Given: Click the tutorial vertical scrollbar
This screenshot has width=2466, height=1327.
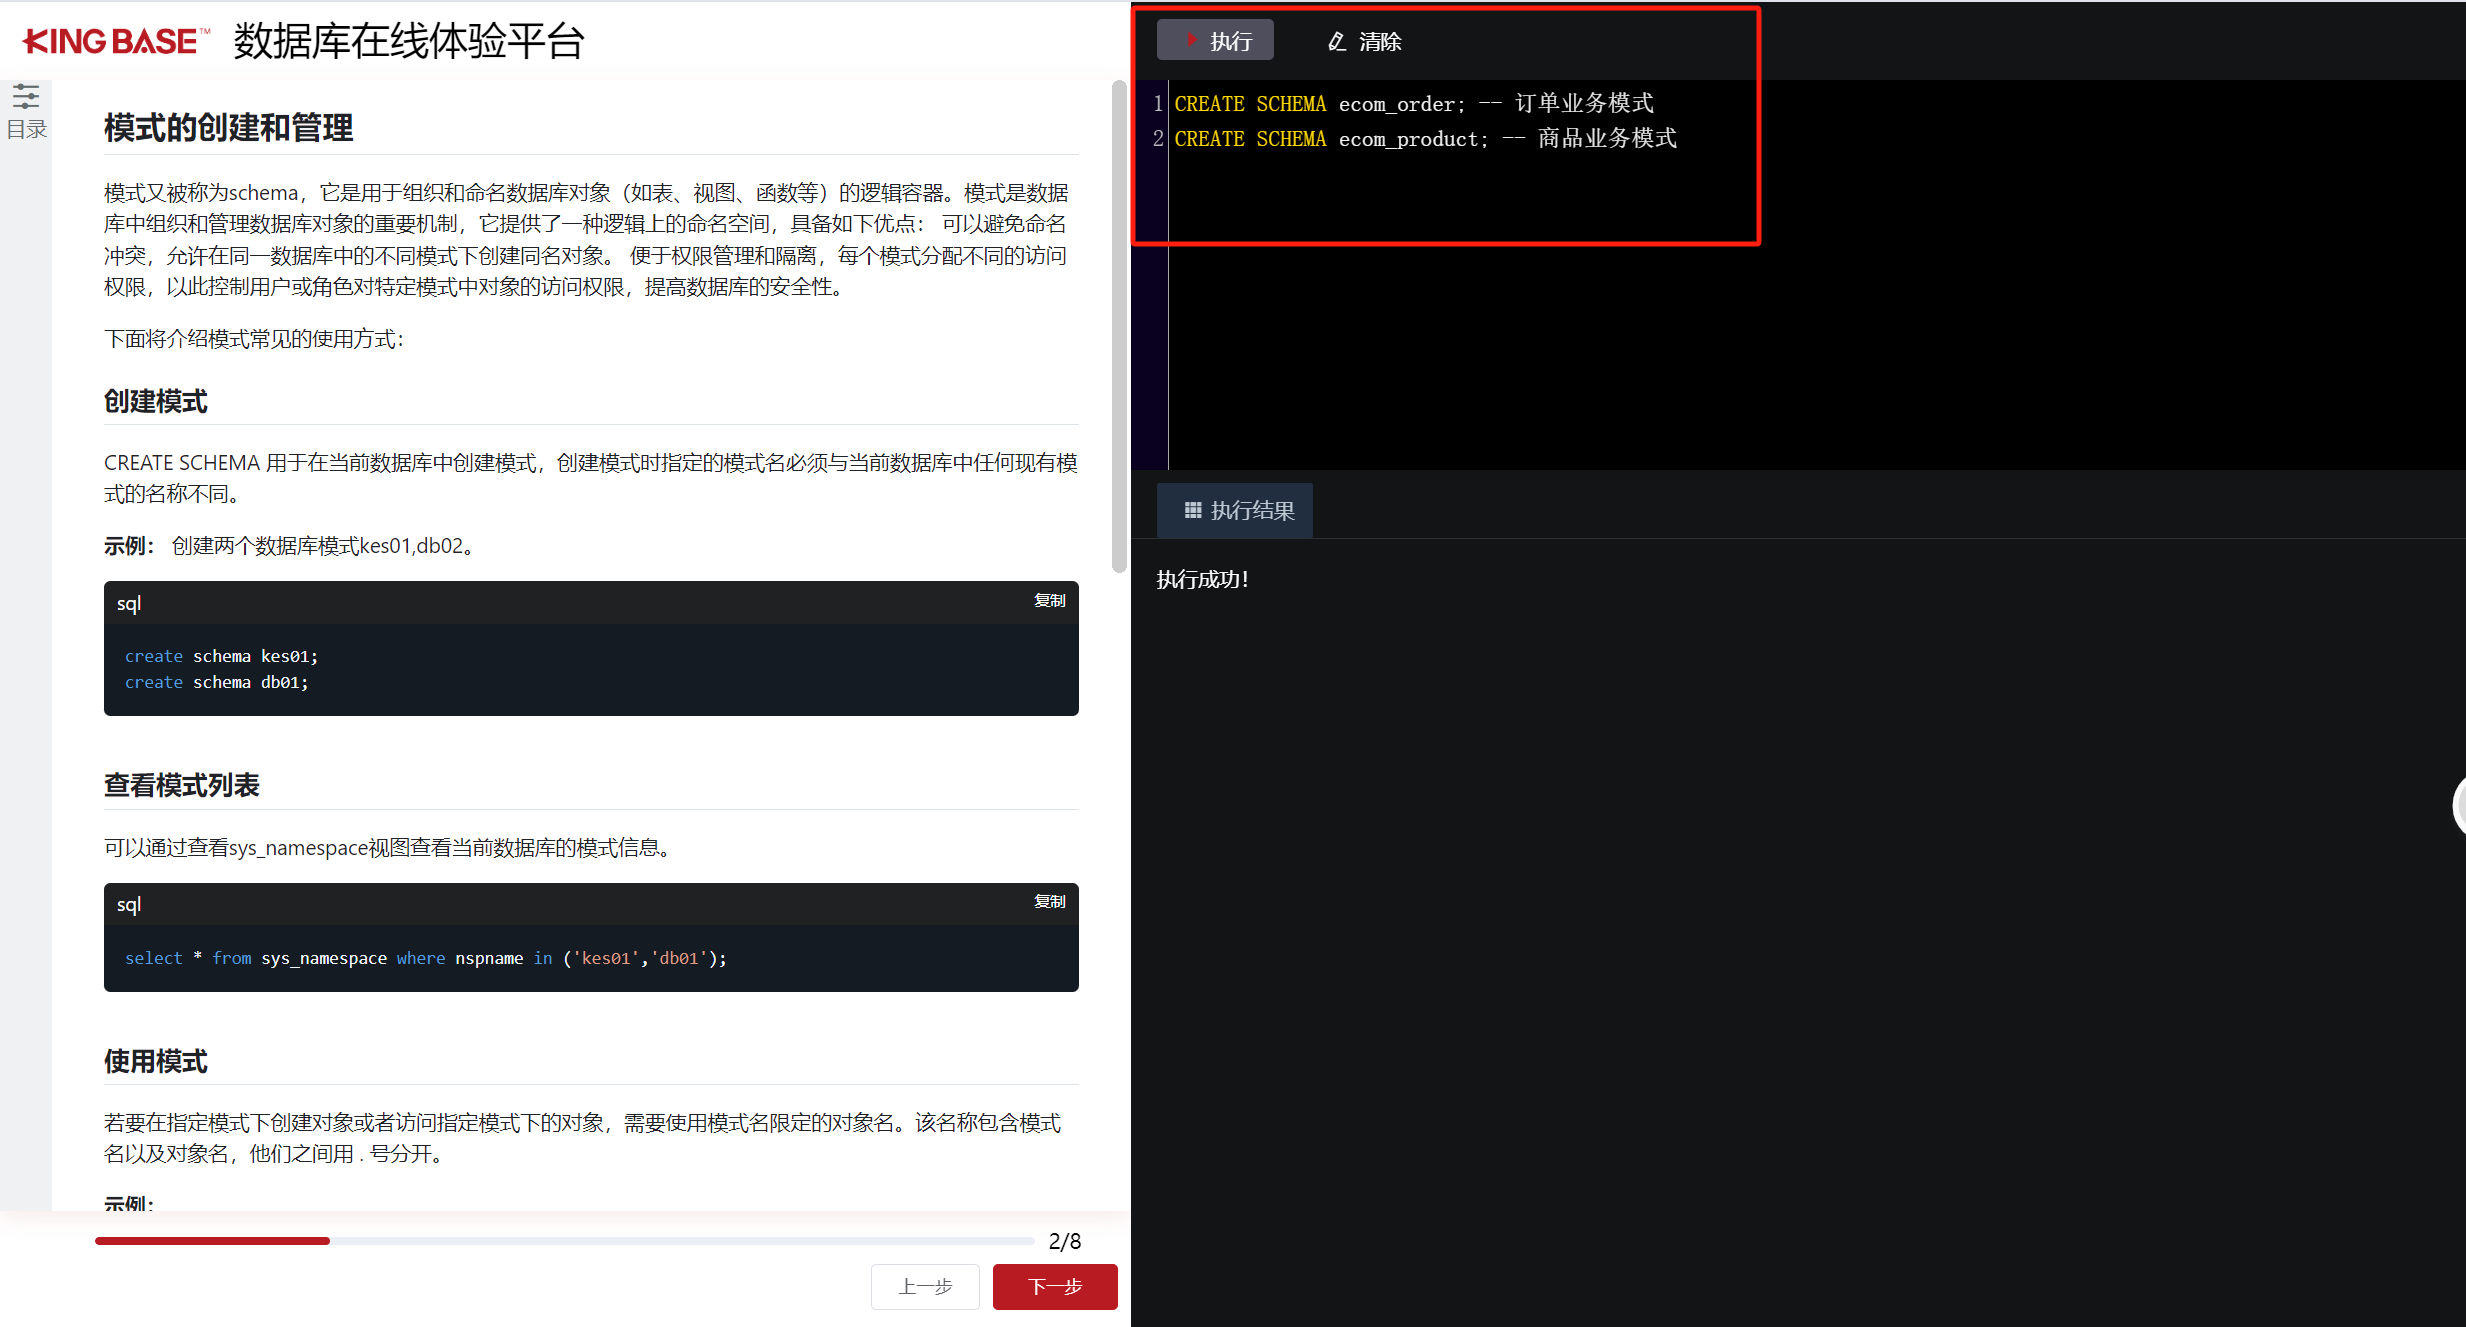Looking at the screenshot, I should [x=1119, y=326].
